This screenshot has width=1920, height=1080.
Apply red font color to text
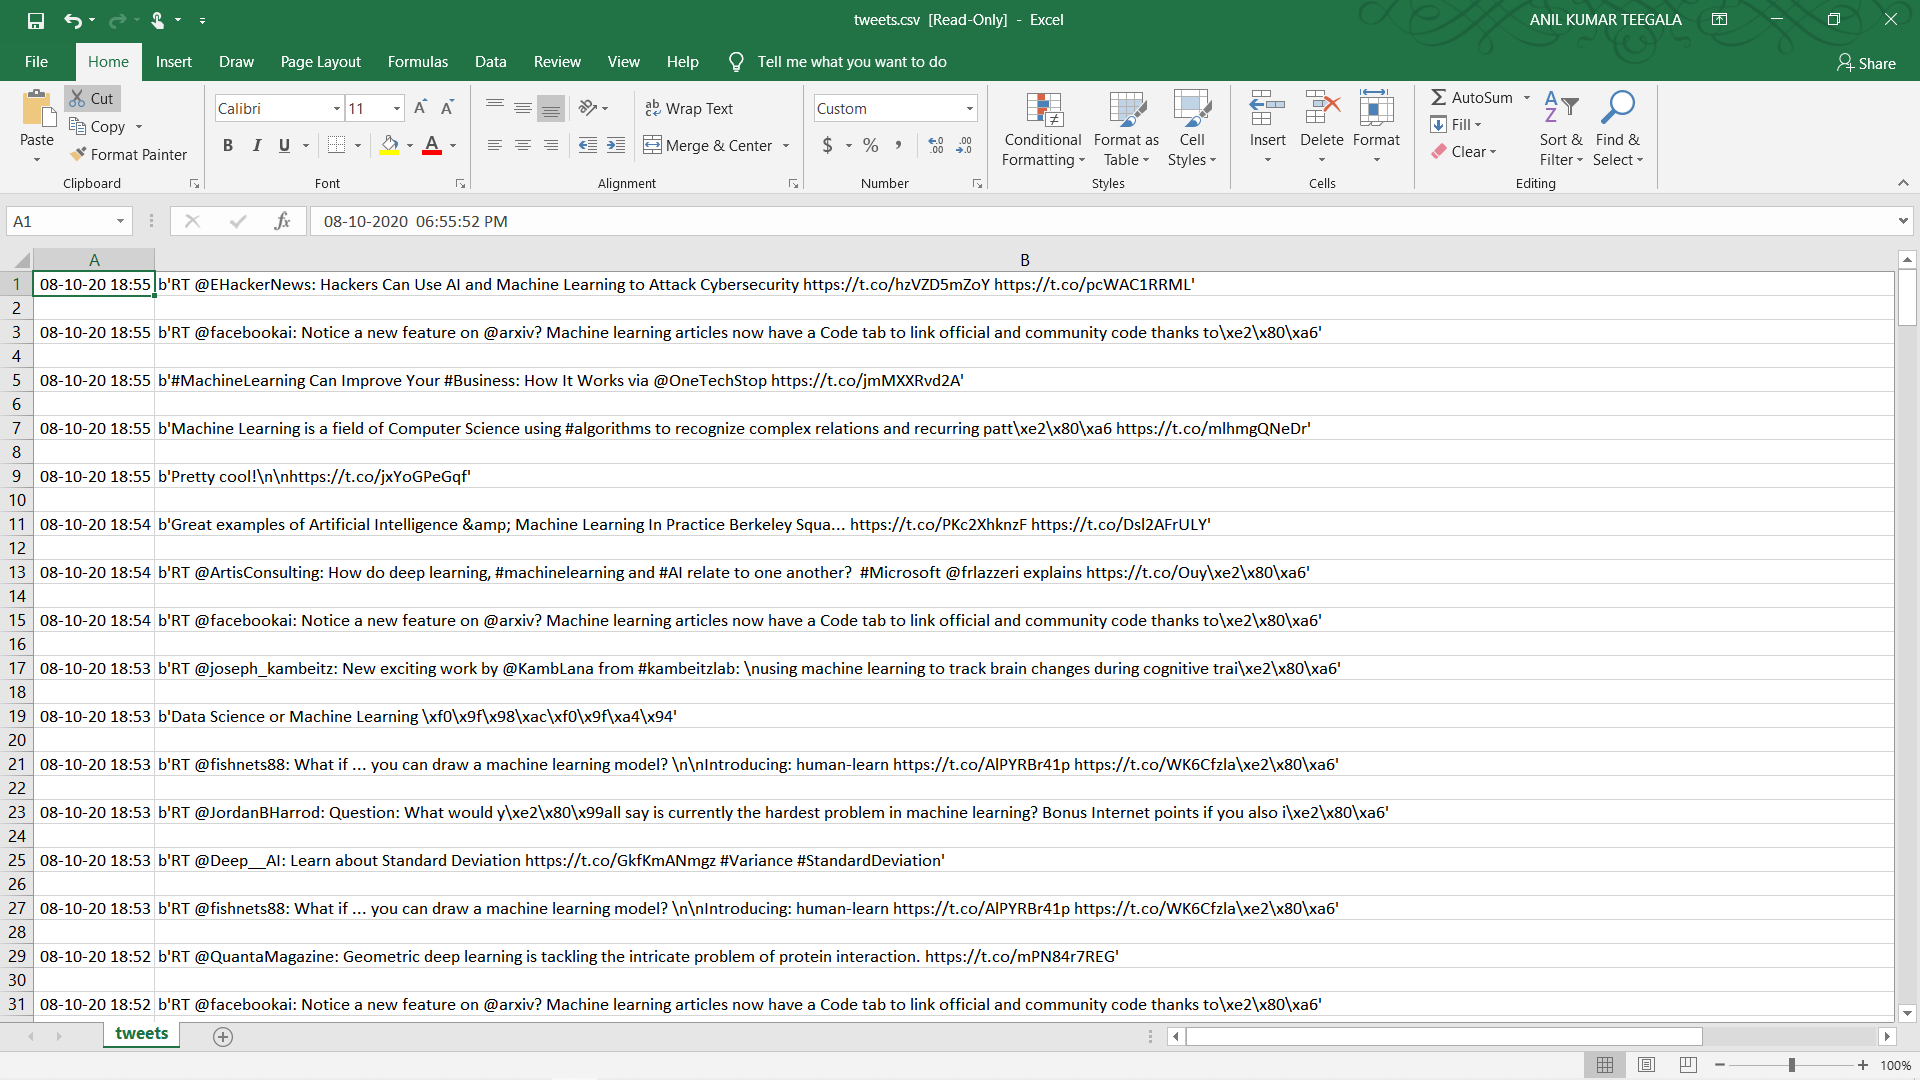pos(432,145)
